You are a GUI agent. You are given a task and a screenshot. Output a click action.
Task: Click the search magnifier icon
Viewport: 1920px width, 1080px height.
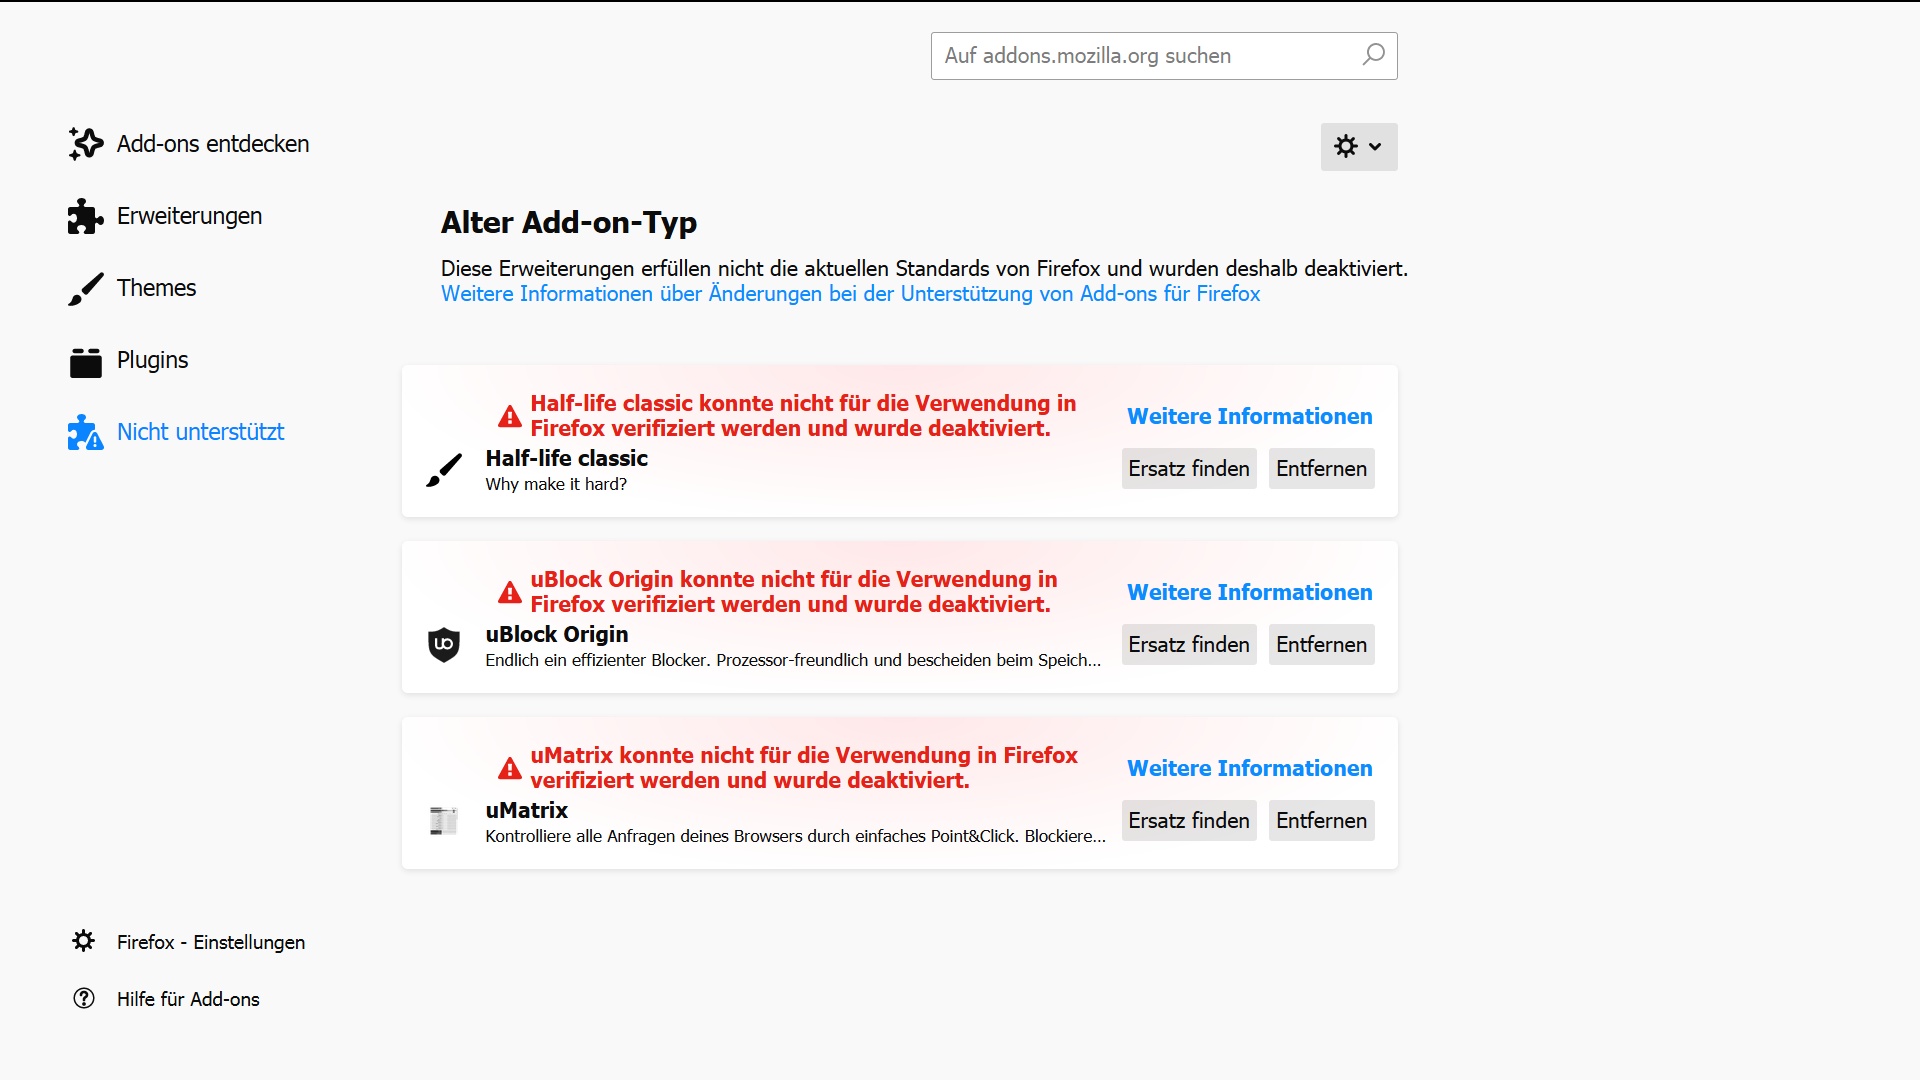(x=1374, y=55)
